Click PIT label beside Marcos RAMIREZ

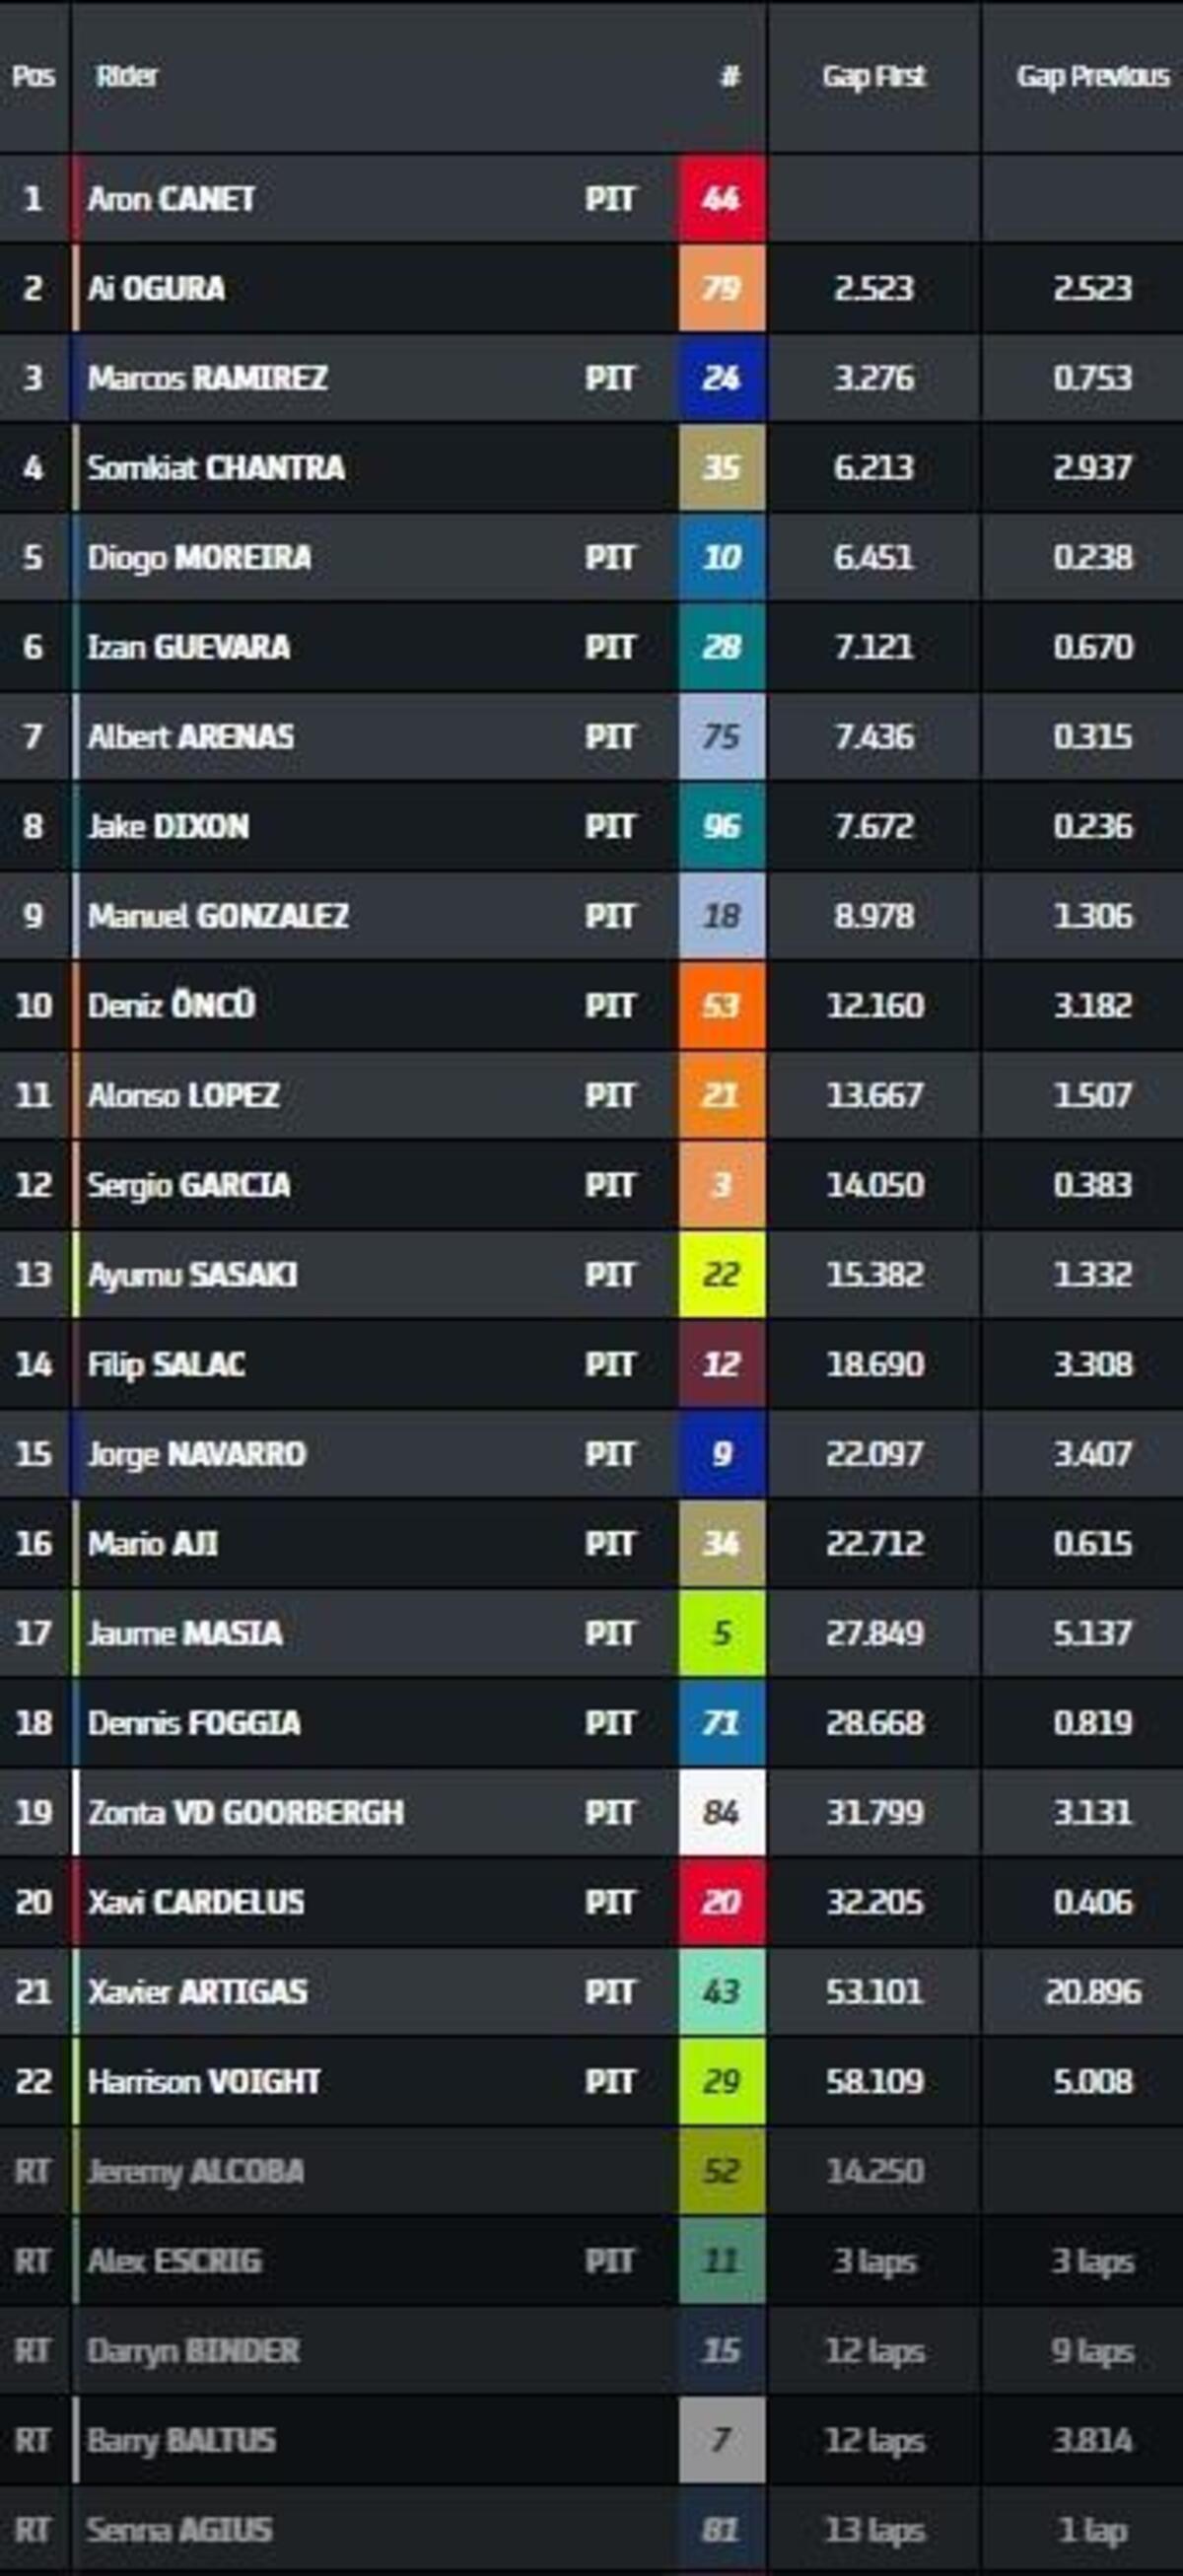tap(609, 378)
